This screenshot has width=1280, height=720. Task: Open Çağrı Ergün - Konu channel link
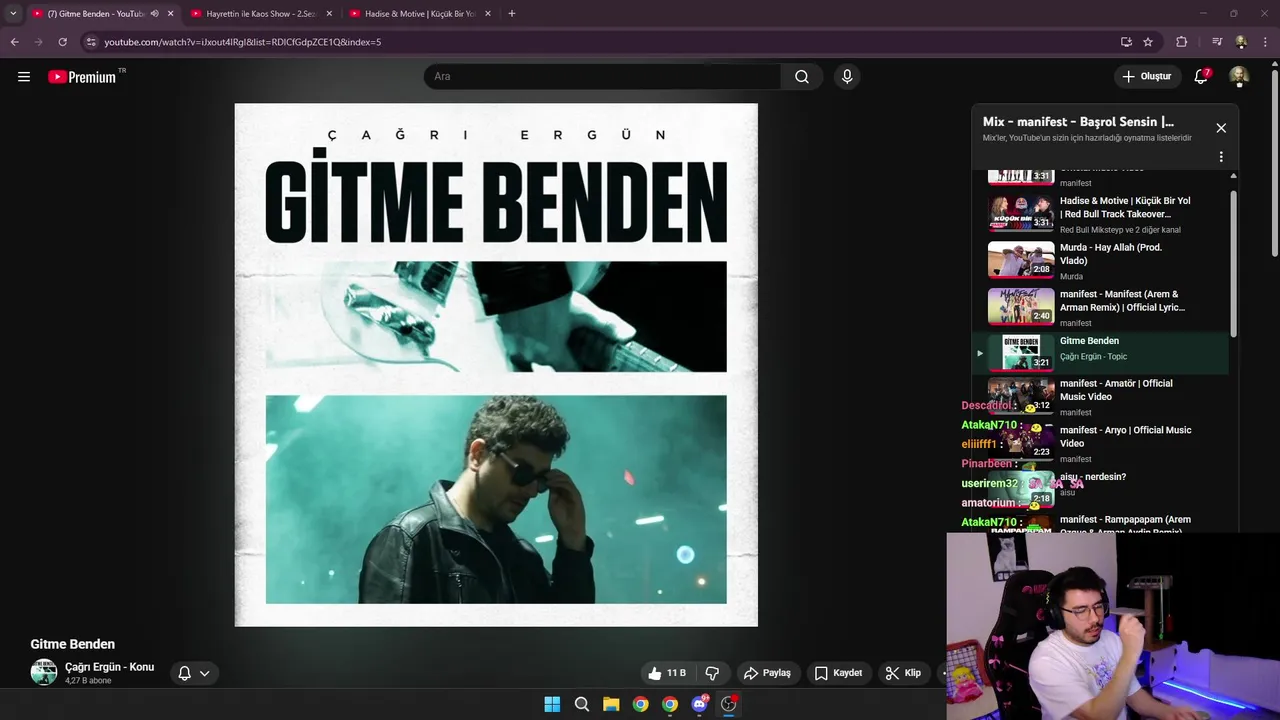coord(110,667)
